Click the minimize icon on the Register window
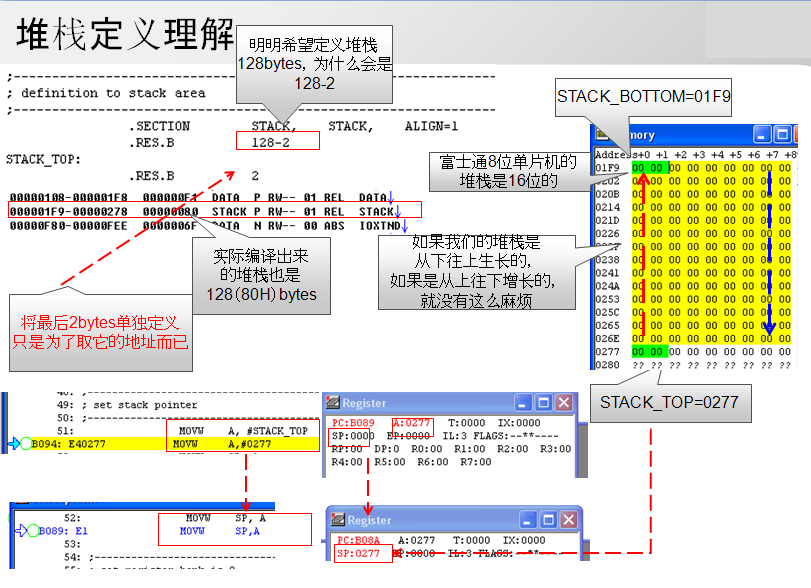 [523, 404]
